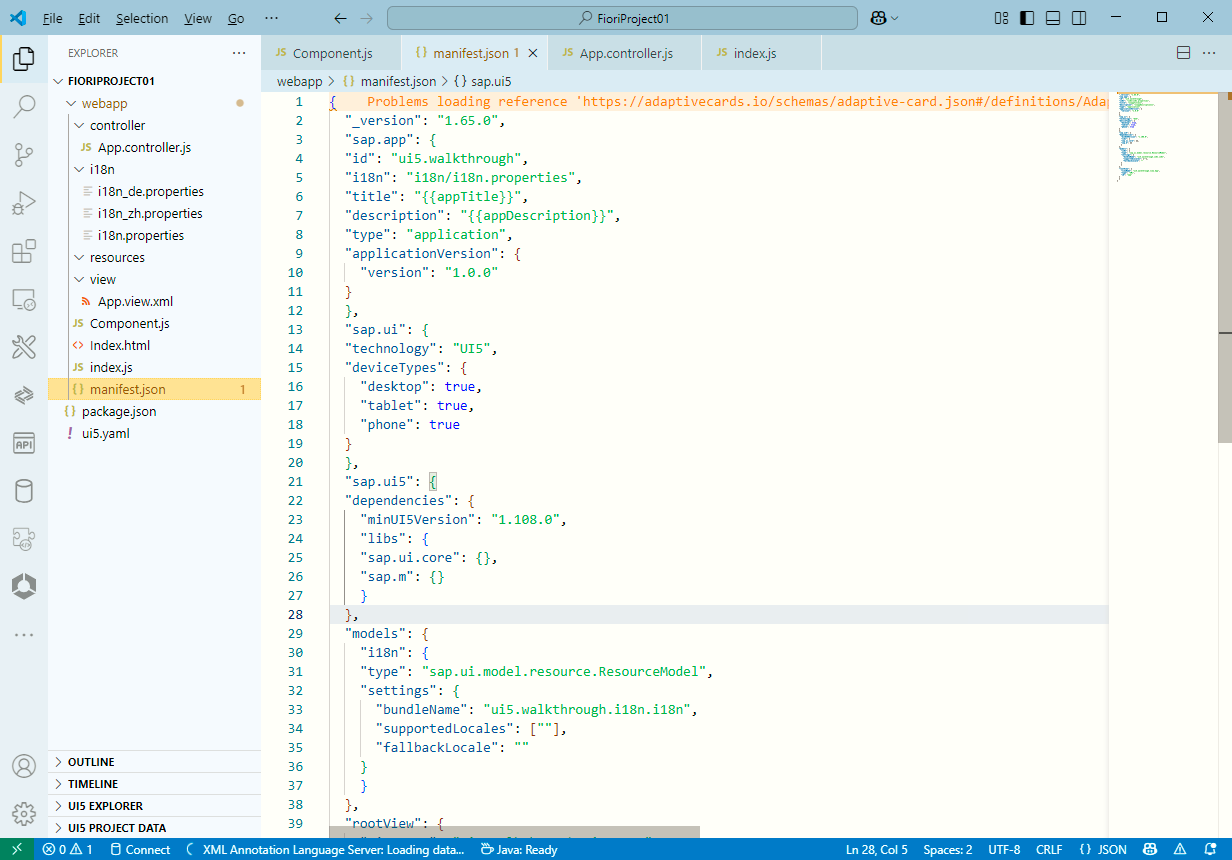Open the Run and Debug view
The height and width of the screenshot is (860, 1232).
tap(24, 203)
